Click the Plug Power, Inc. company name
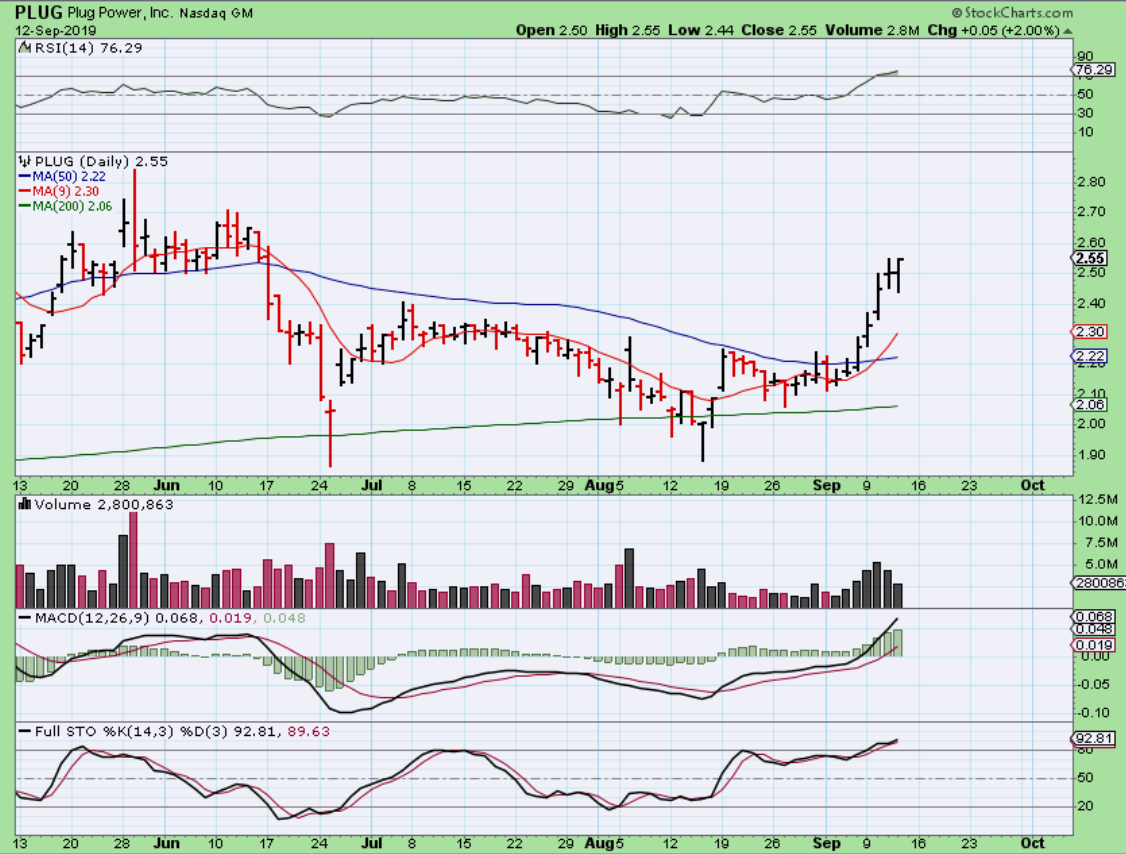 point(120,13)
